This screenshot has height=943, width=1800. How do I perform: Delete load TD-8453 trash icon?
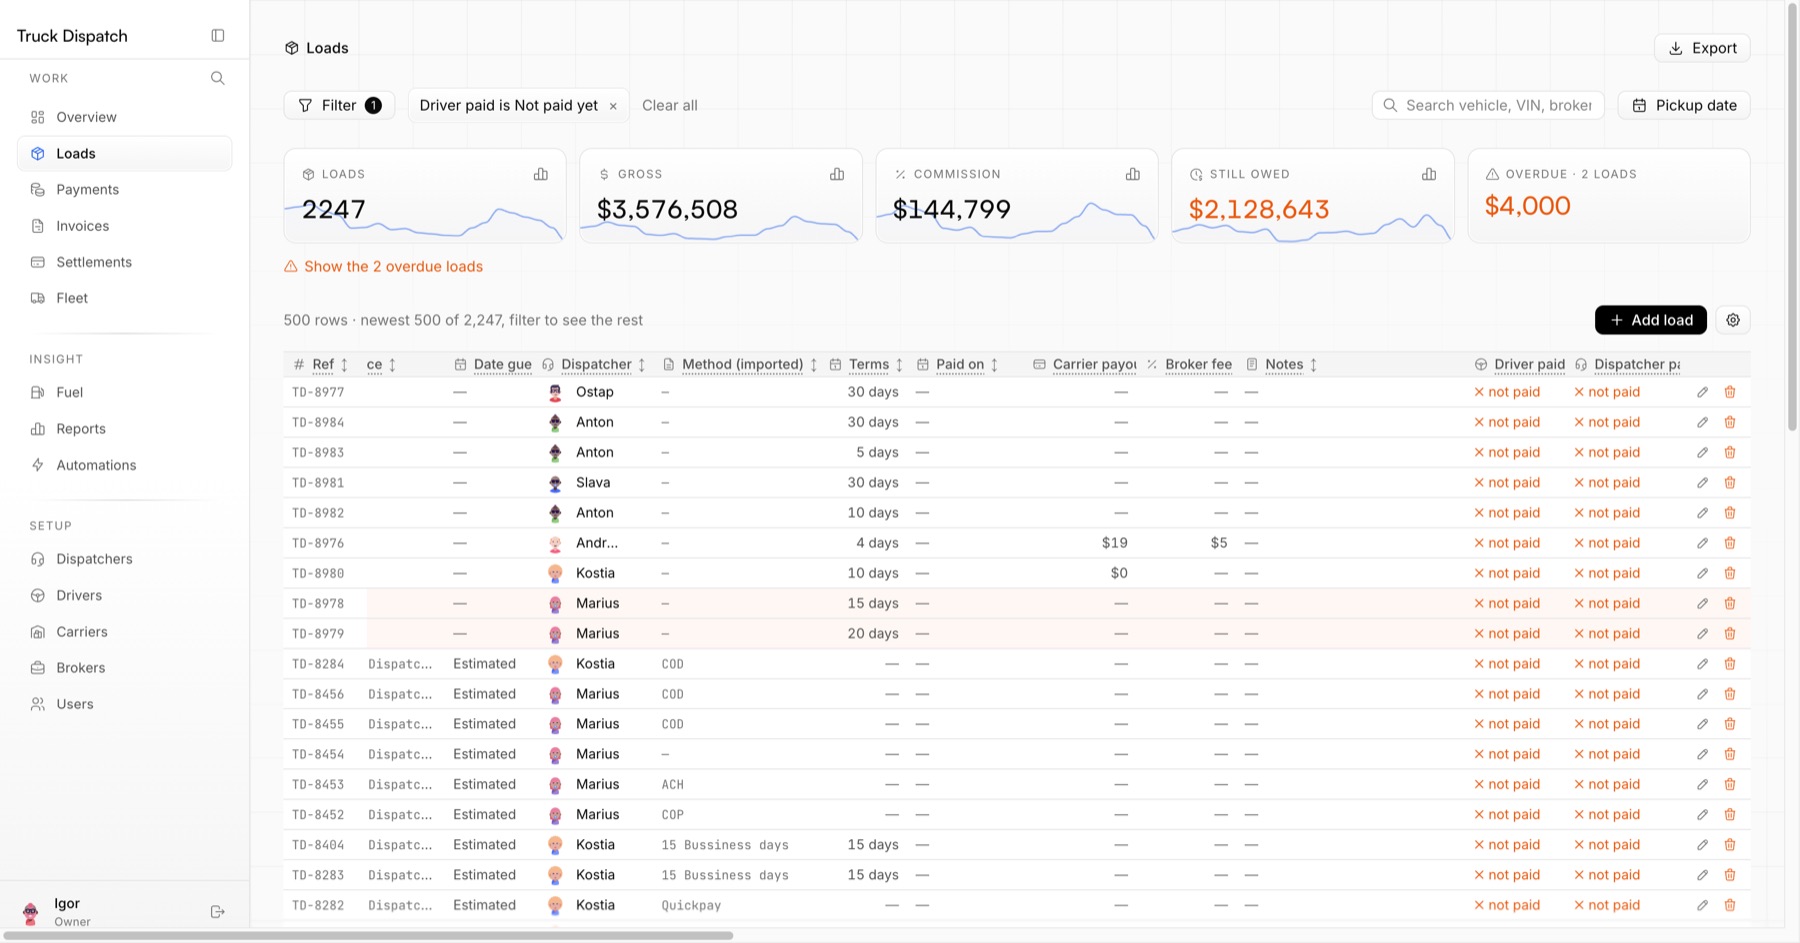1730,785
